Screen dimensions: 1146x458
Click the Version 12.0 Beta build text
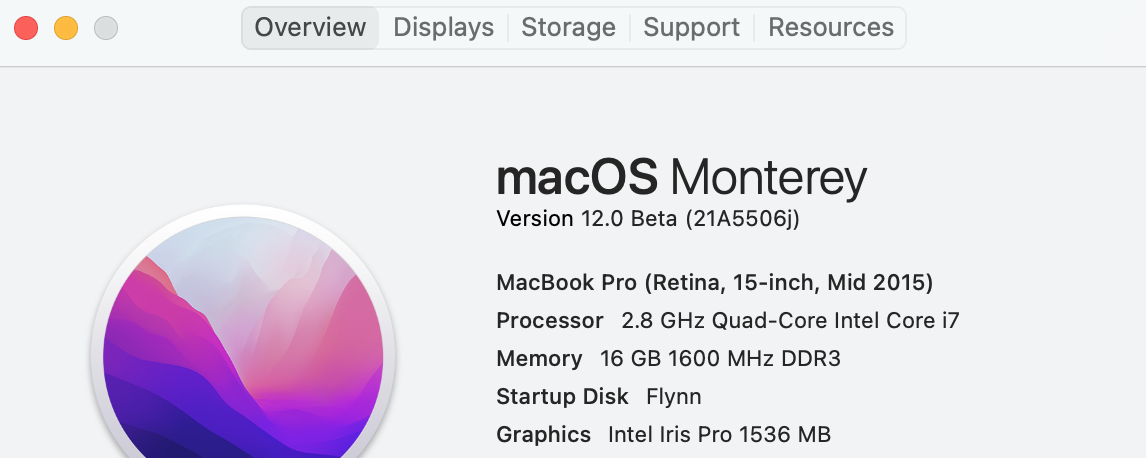(647, 219)
